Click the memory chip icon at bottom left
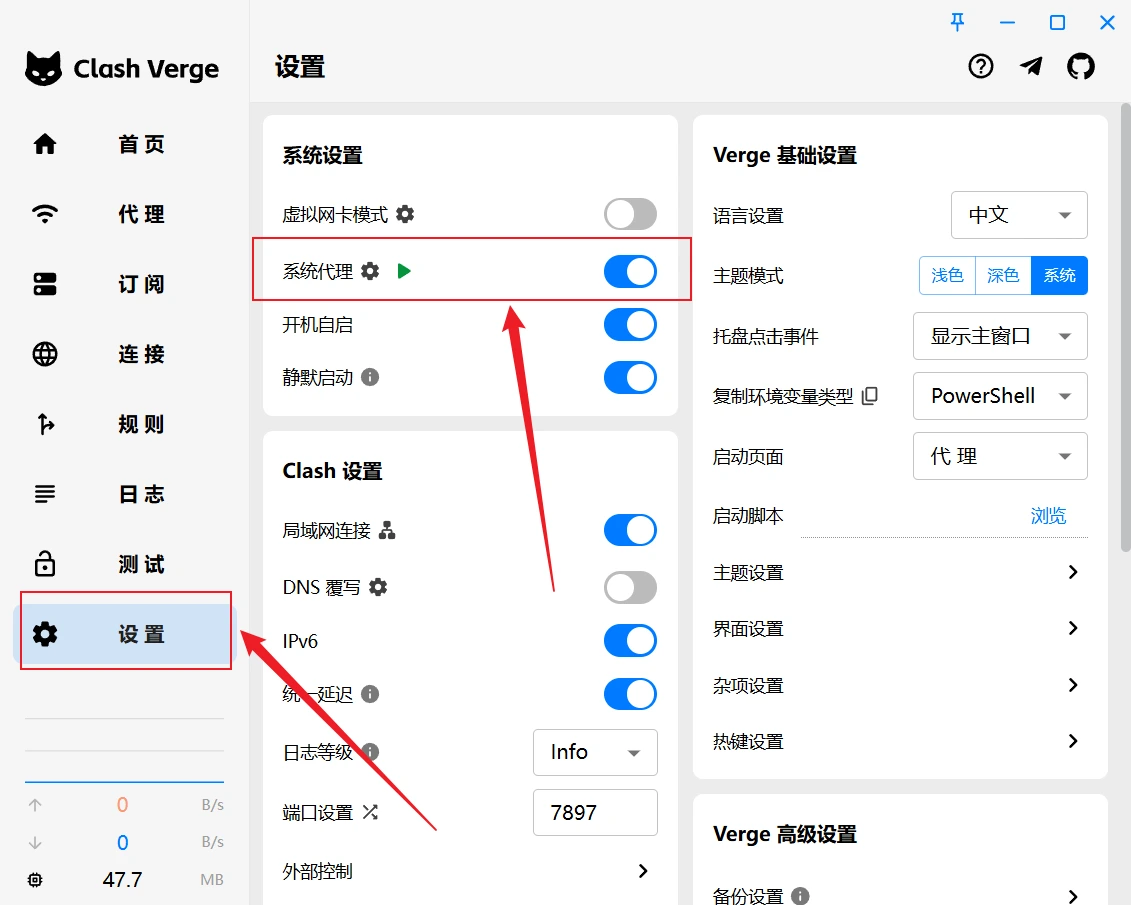The image size is (1131, 905). click(x=35, y=880)
